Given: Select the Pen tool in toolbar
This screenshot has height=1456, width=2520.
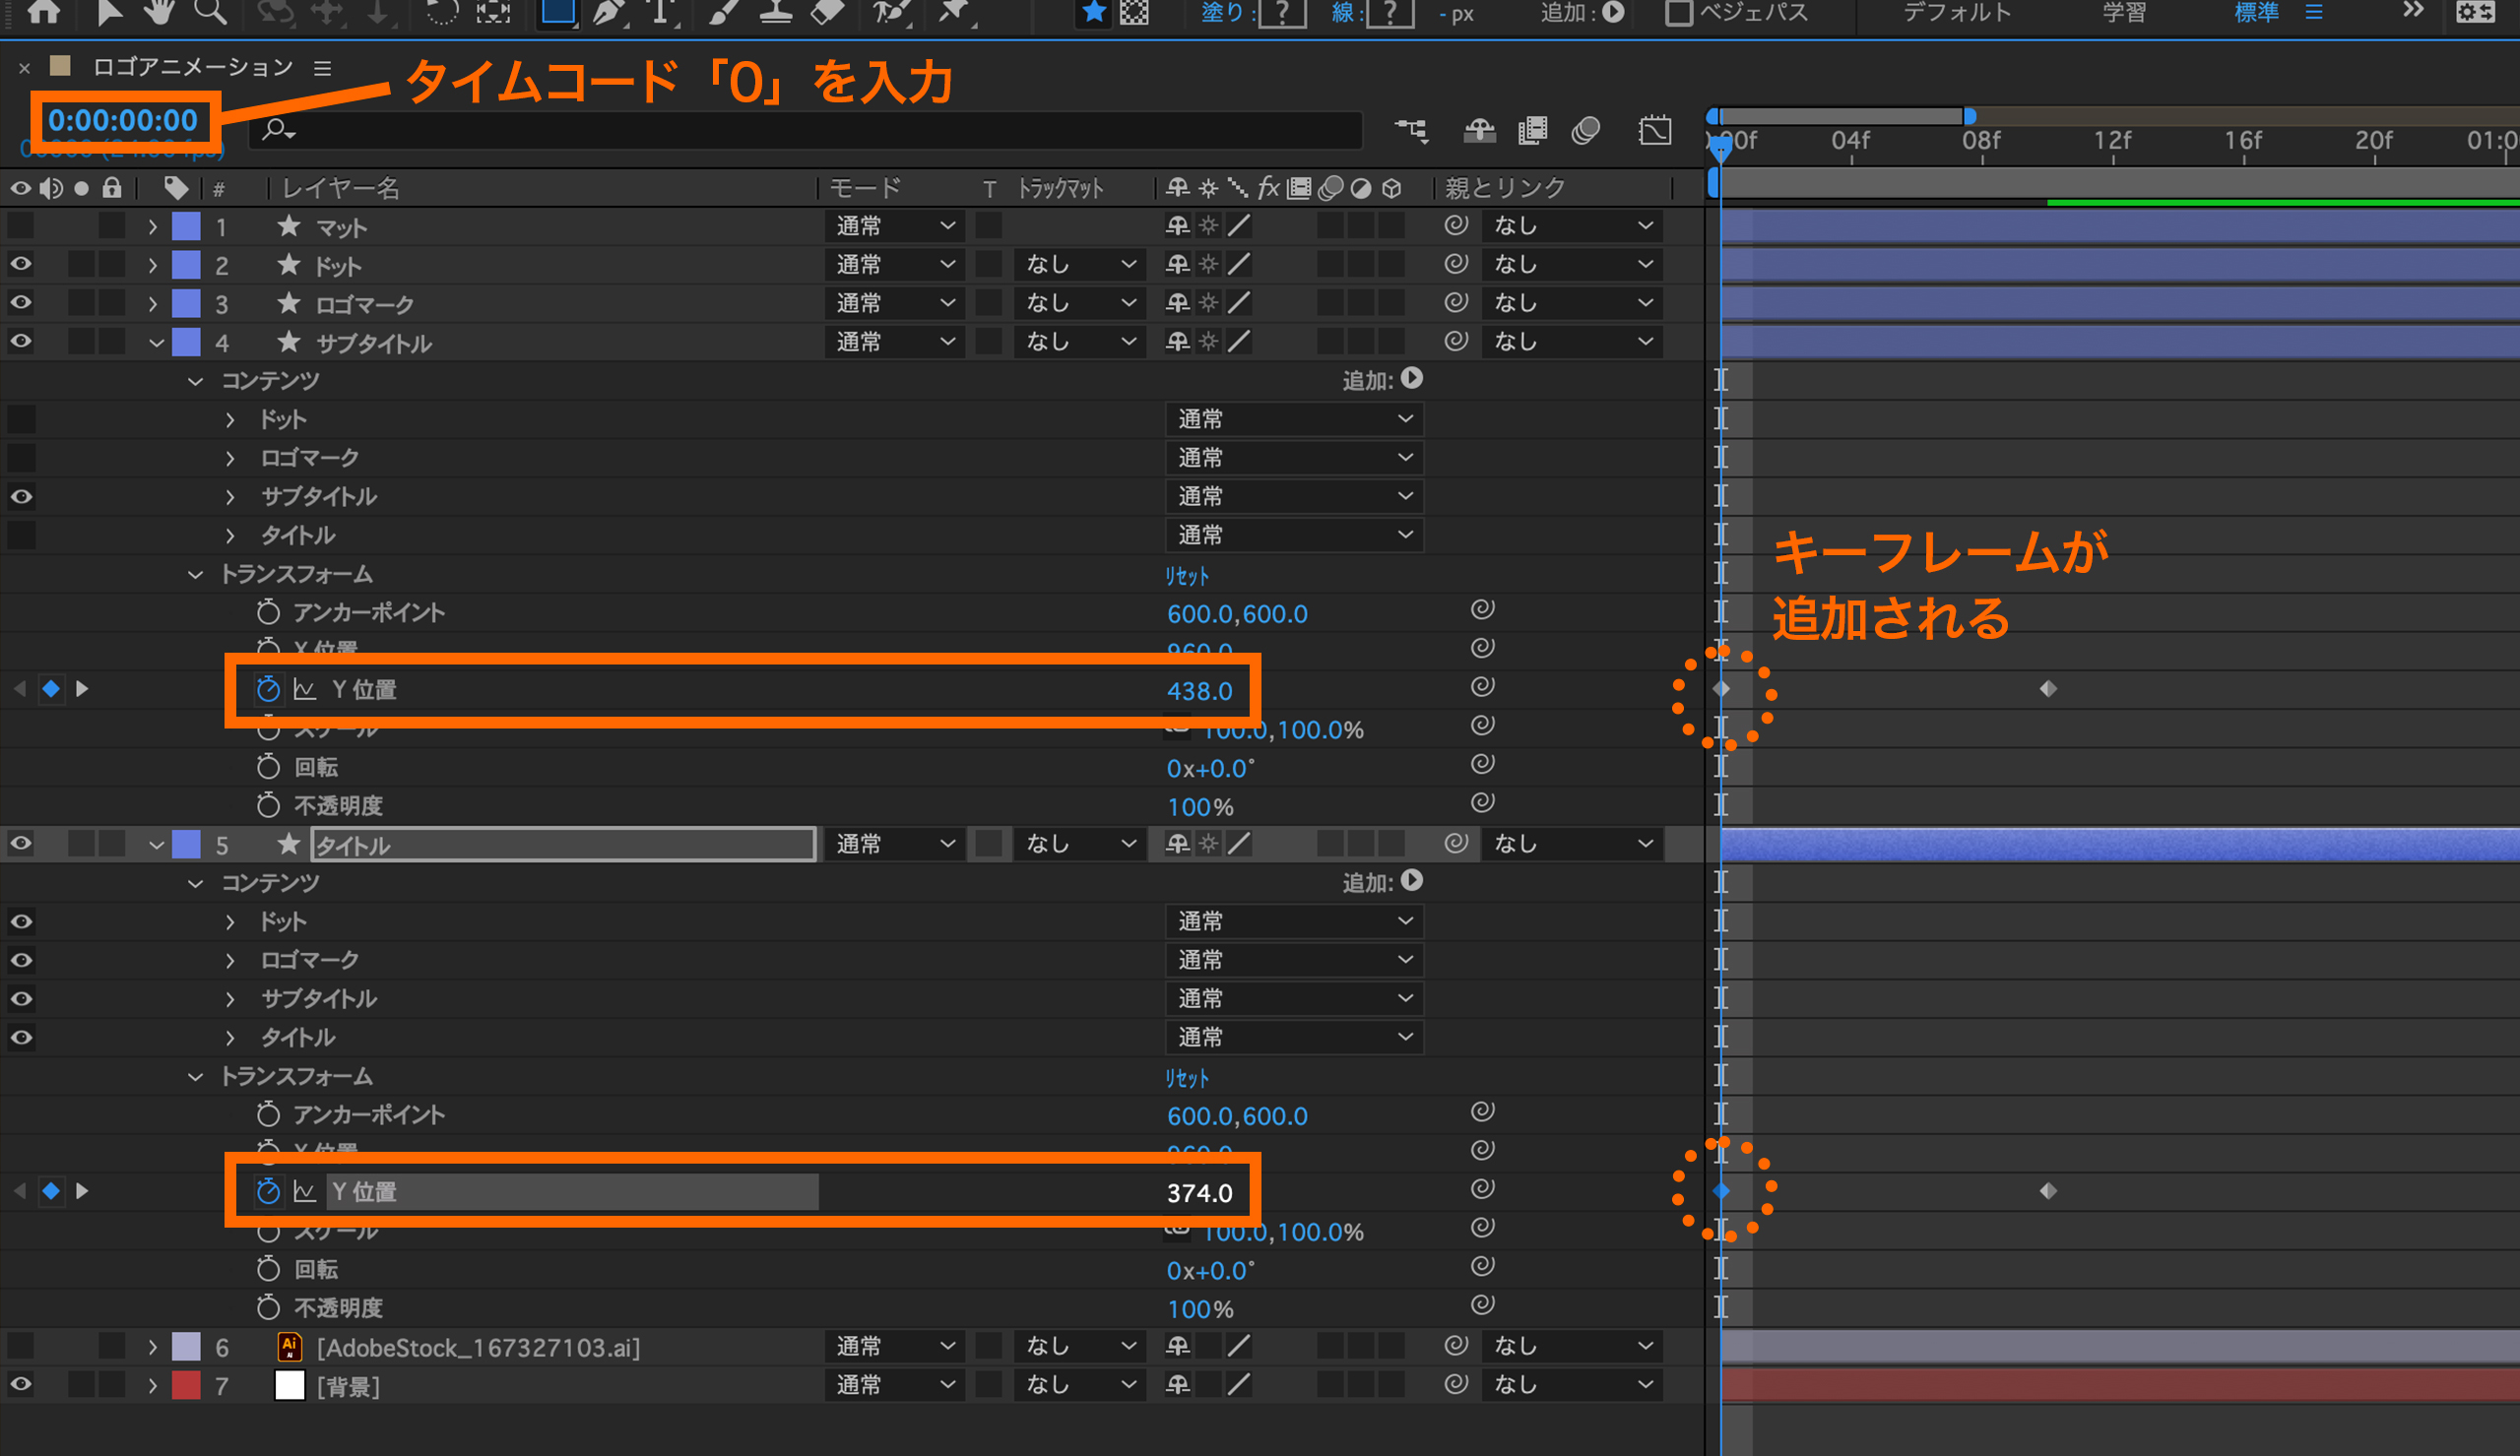Looking at the screenshot, I should [x=607, y=12].
